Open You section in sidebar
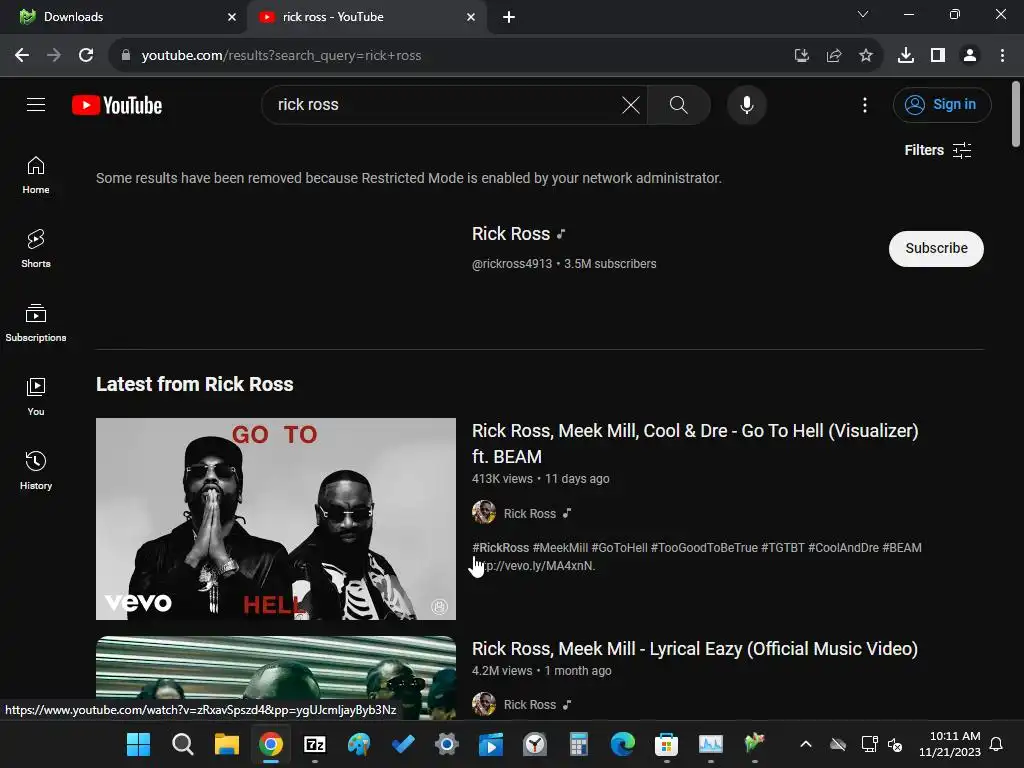The height and width of the screenshot is (768, 1024). point(36,396)
